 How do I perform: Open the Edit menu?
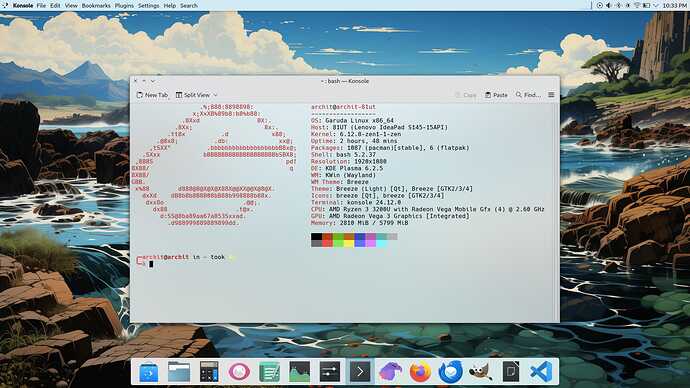(55, 6)
